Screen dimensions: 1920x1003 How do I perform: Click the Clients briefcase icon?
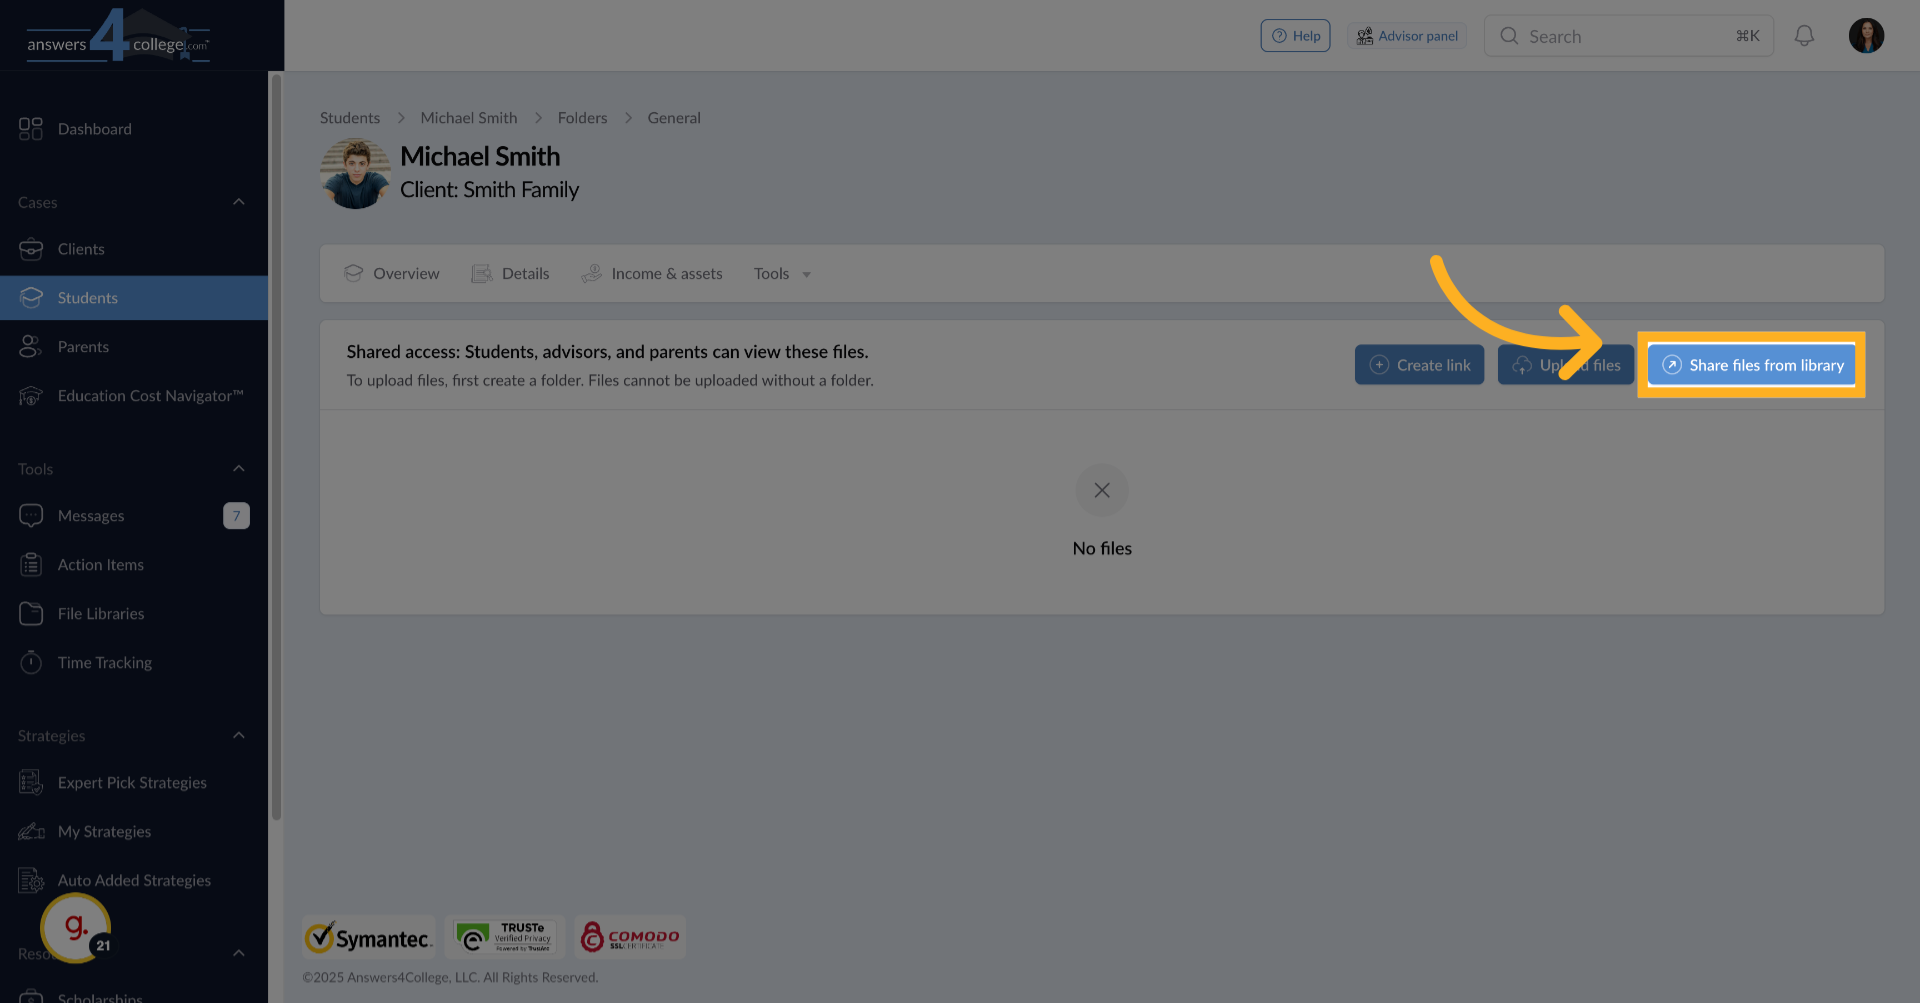point(31,249)
